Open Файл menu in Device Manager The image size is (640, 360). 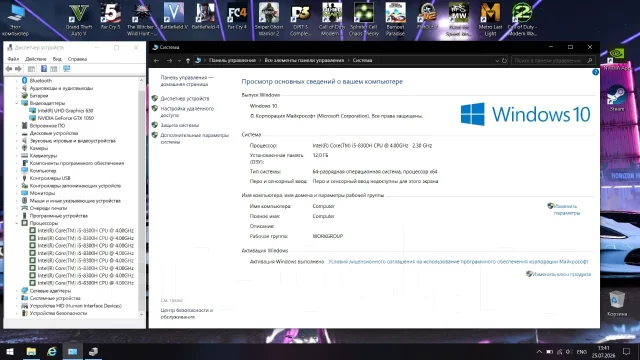[13, 59]
